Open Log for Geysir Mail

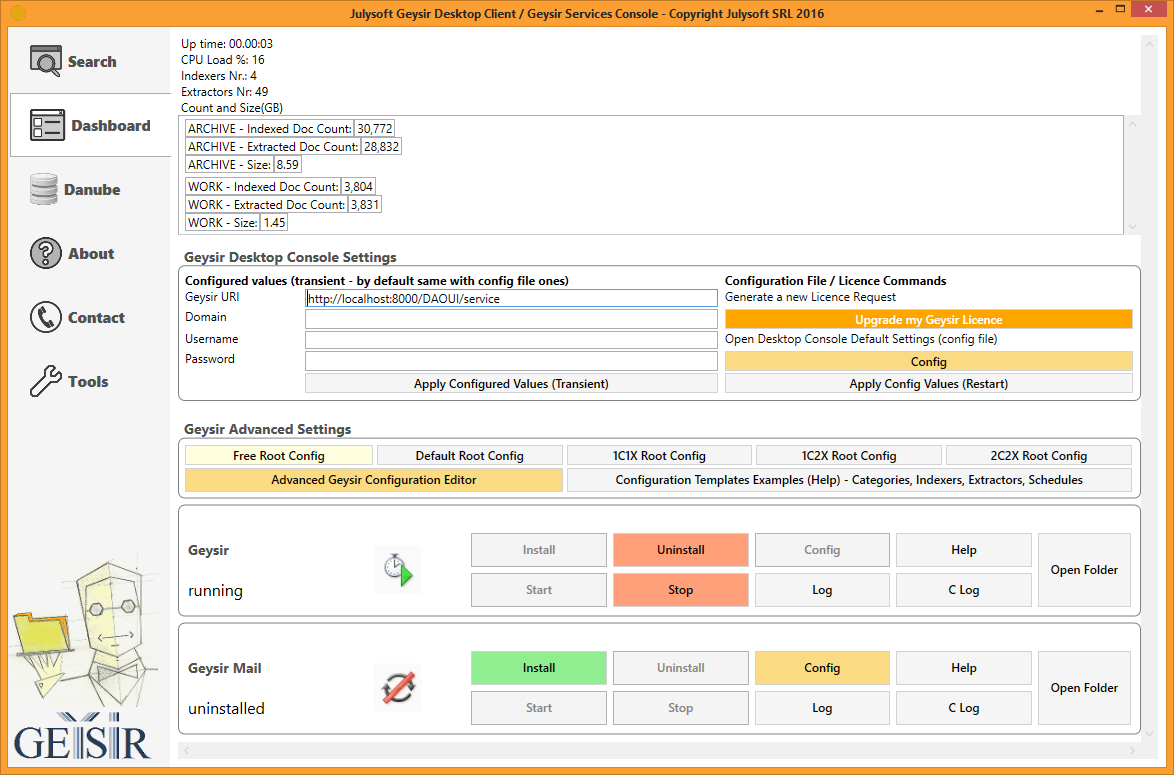pyautogui.click(x=822, y=708)
